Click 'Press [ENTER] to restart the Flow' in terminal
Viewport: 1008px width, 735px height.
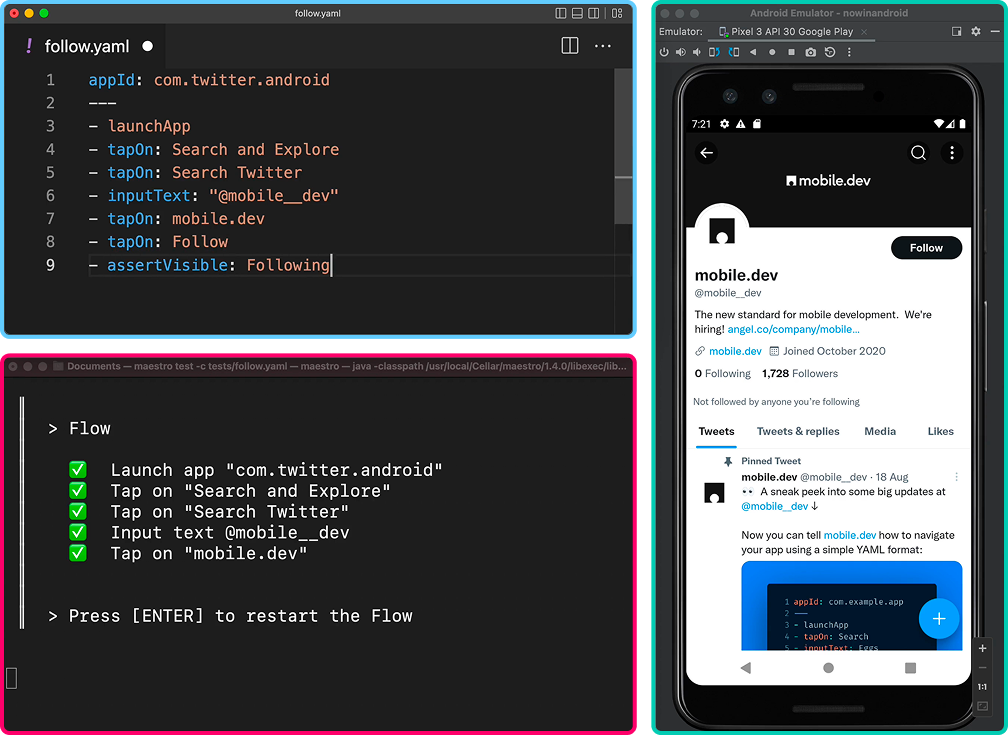240,615
